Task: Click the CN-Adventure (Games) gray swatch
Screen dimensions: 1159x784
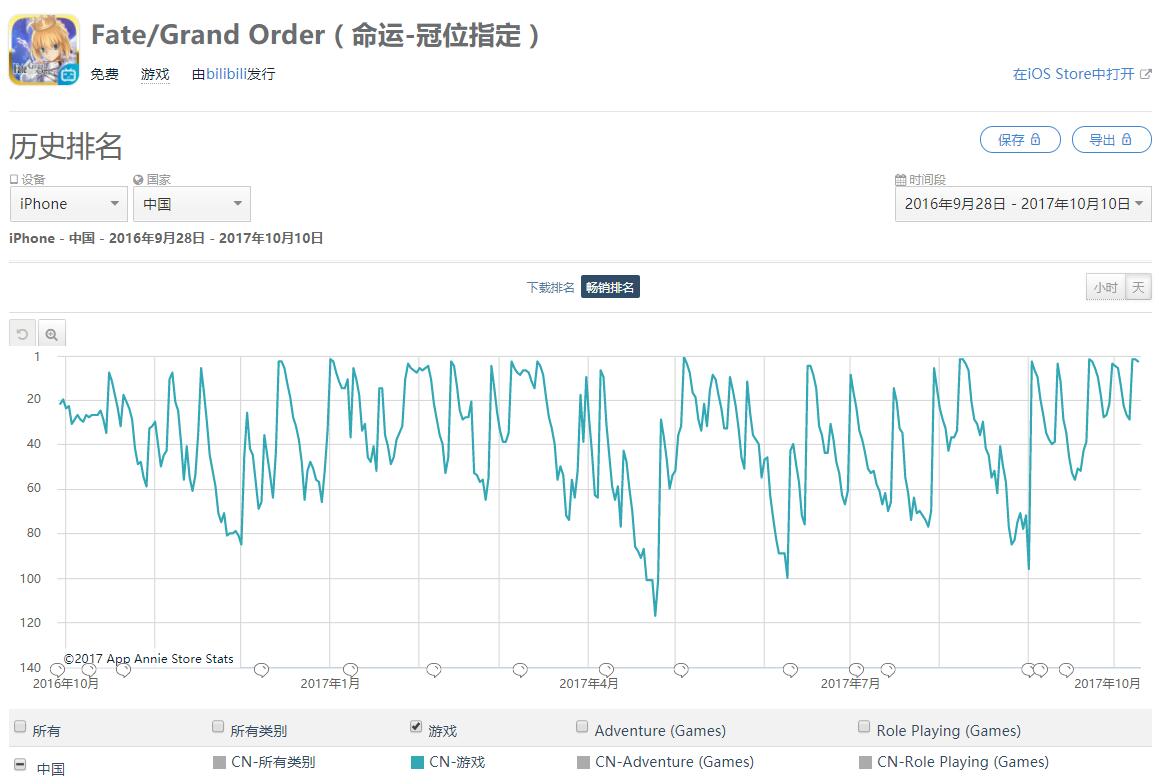Action: click(x=584, y=763)
